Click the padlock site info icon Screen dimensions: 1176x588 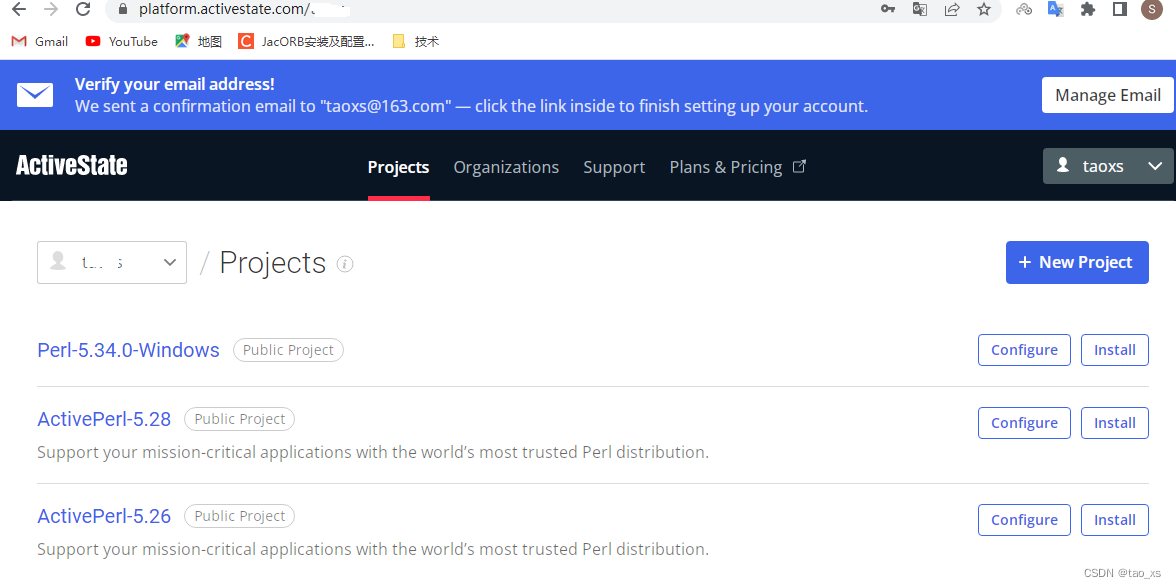point(123,9)
